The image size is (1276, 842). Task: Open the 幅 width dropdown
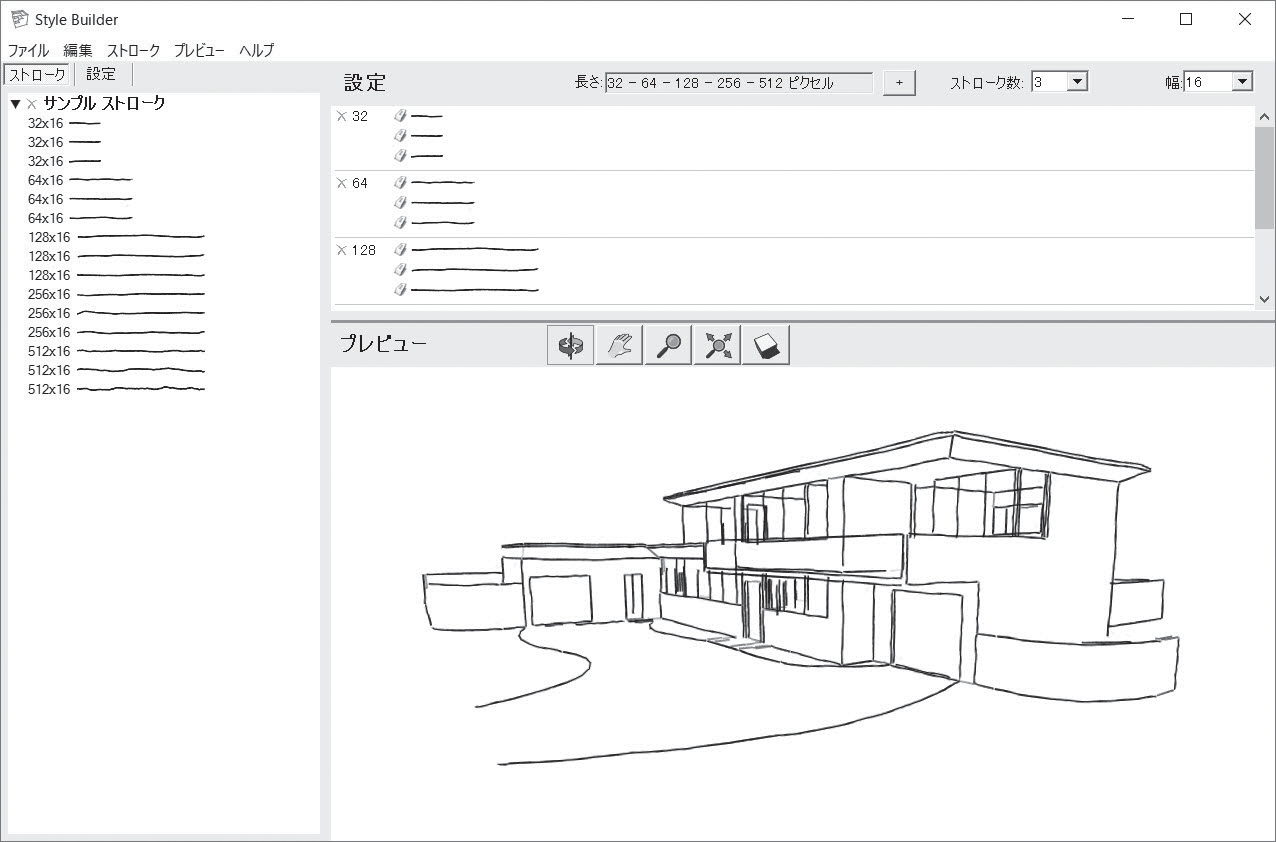[x=1242, y=82]
